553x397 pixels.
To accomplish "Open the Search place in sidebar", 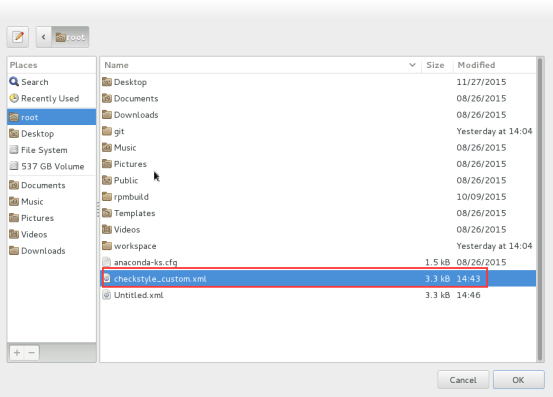I will (x=51, y=82).
